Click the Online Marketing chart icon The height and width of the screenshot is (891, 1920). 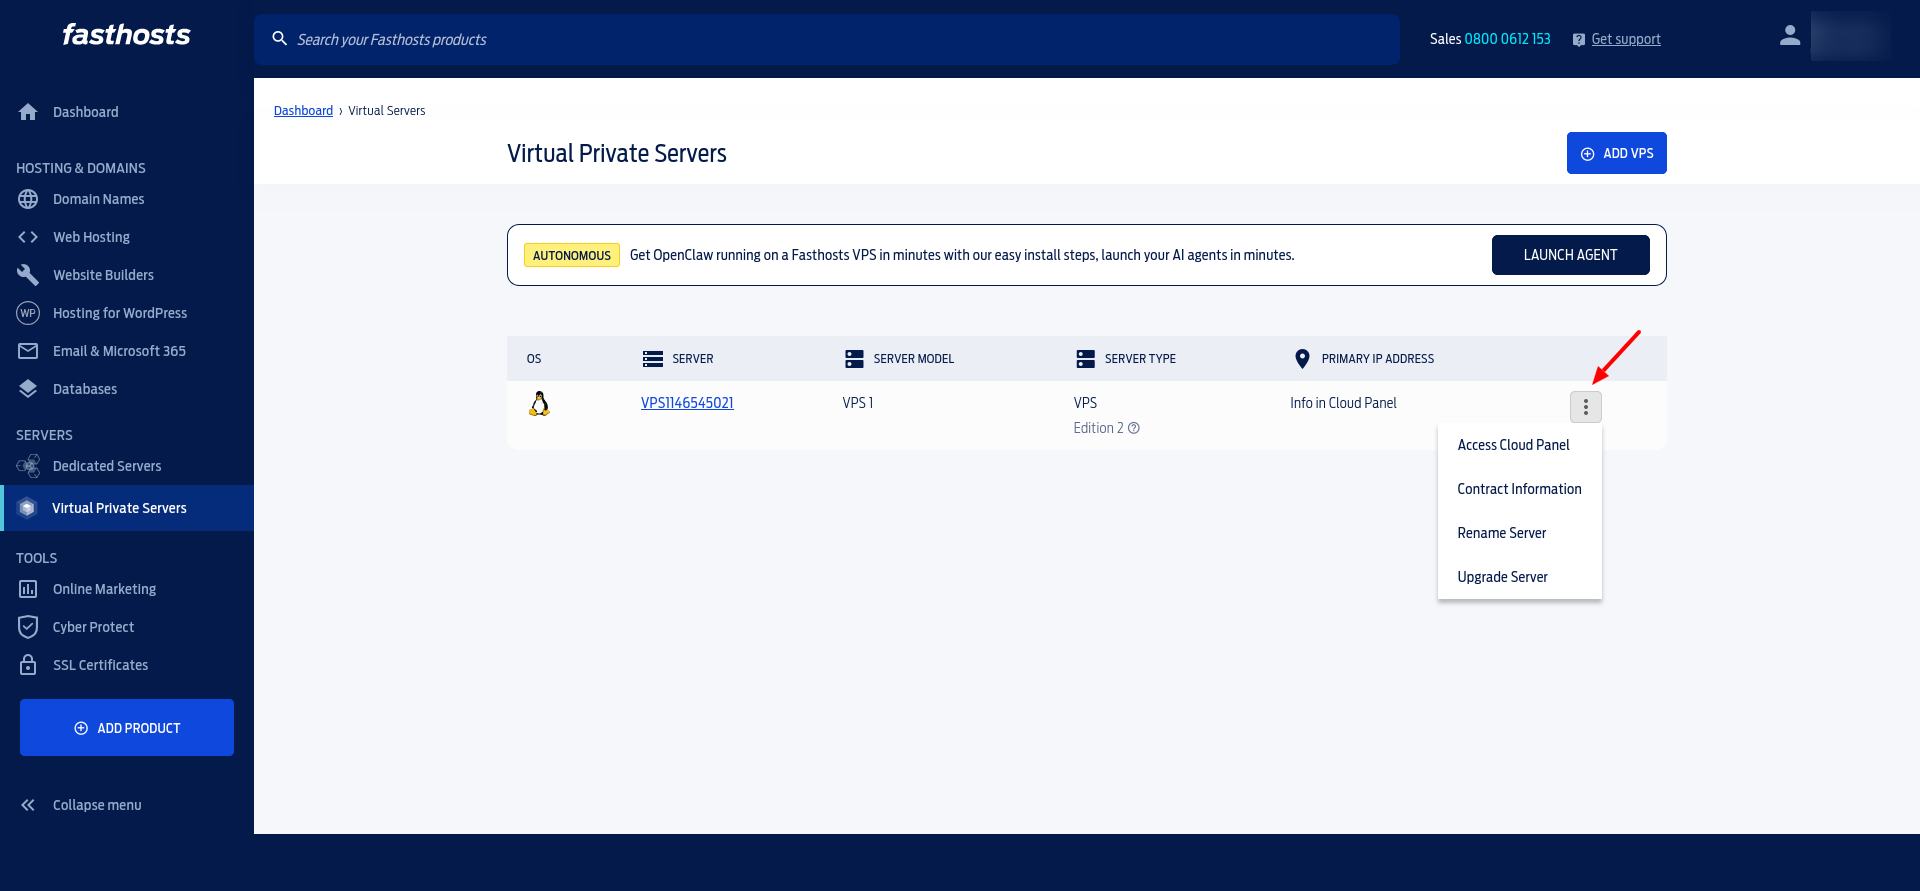click(x=28, y=589)
